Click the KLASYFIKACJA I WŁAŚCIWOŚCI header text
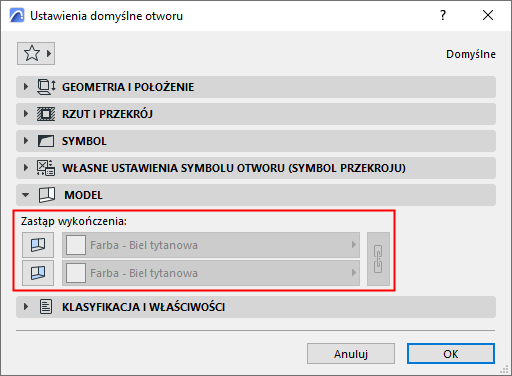Image resolution: width=512 pixels, height=376 pixels. (144, 307)
